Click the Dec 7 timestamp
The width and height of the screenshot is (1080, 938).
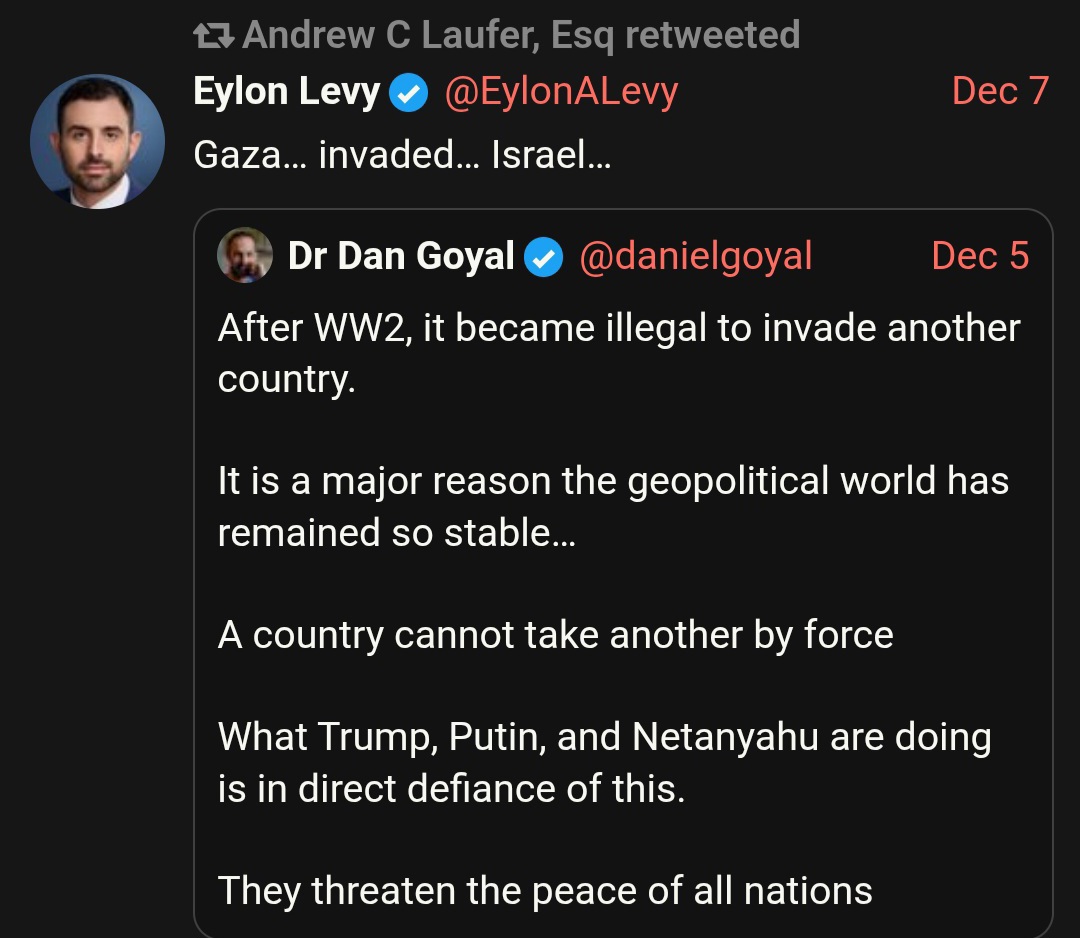pos(1000,91)
